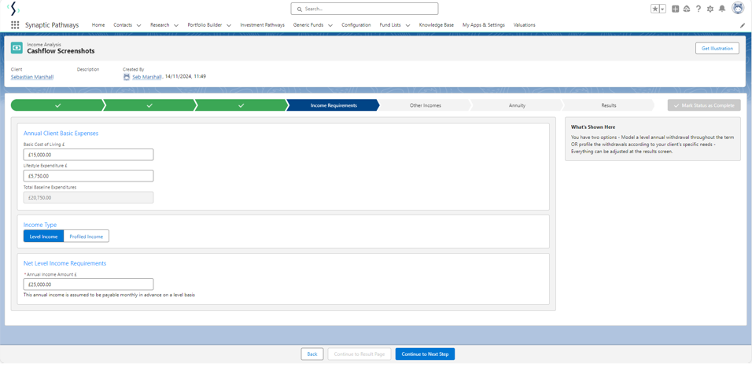Open the App Launcher grid icon
The width and height of the screenshot is (755, 365).
15,25
